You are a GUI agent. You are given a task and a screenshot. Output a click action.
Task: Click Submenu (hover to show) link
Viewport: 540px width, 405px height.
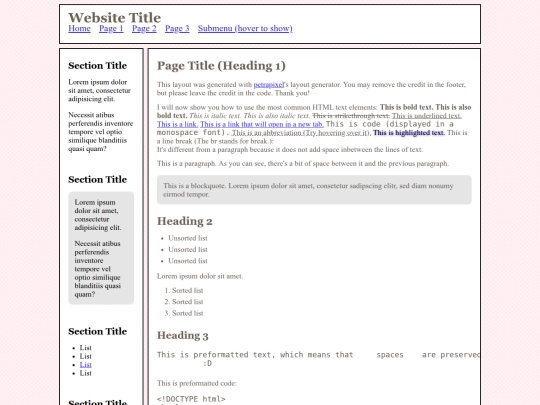coord(245,29)
